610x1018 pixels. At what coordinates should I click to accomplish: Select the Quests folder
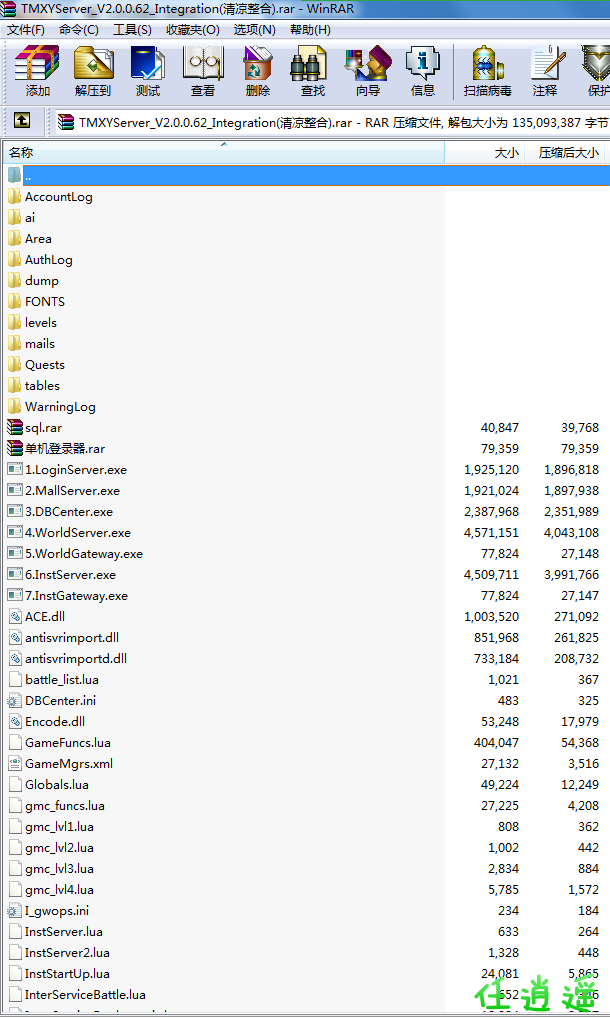click(45, 364)
